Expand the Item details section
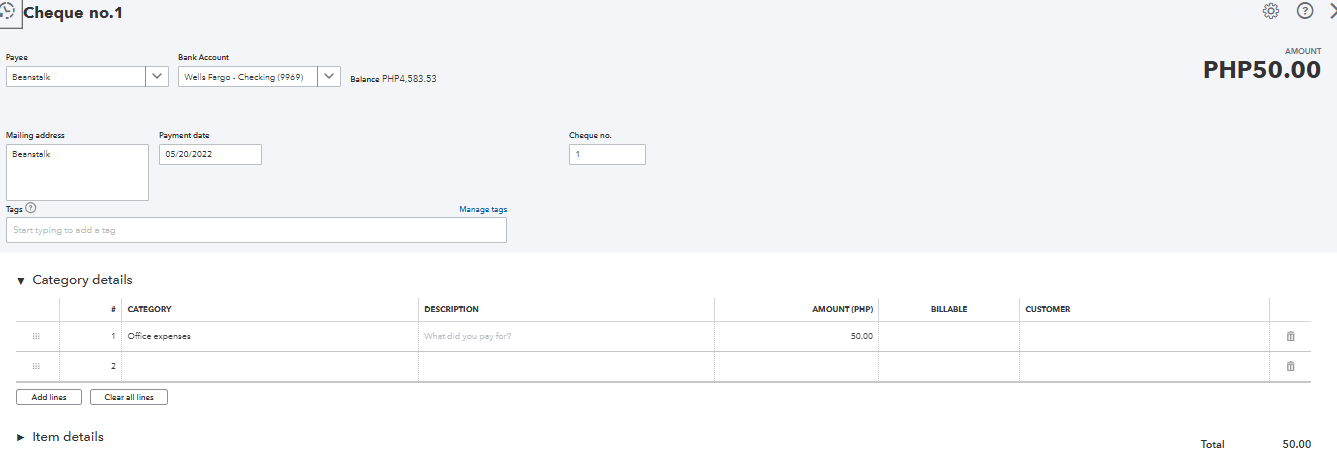Screen dimensions: 1337x461 click(21, 438)
